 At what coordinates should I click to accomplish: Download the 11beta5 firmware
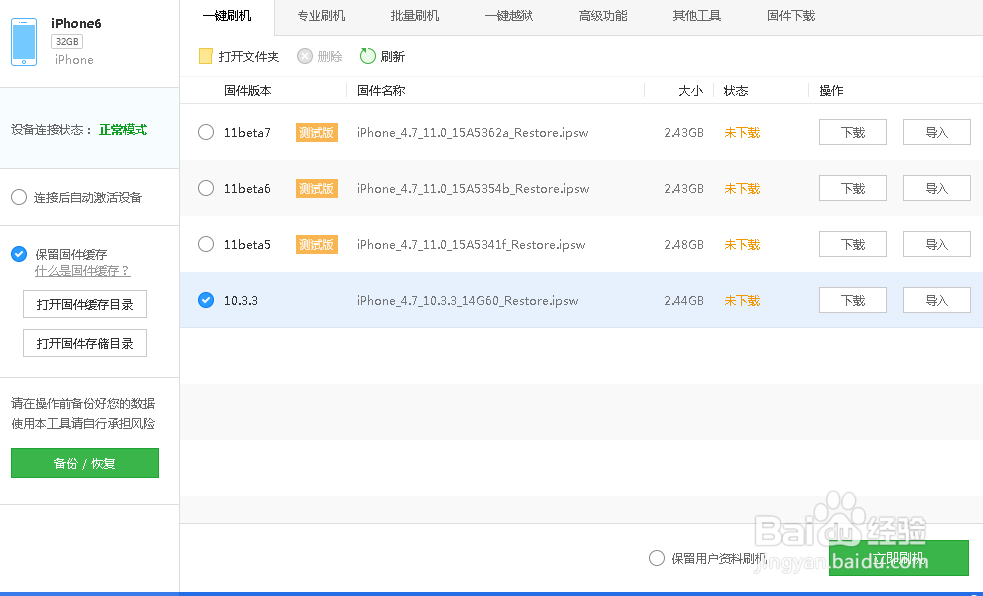click(x=853, y=244)
